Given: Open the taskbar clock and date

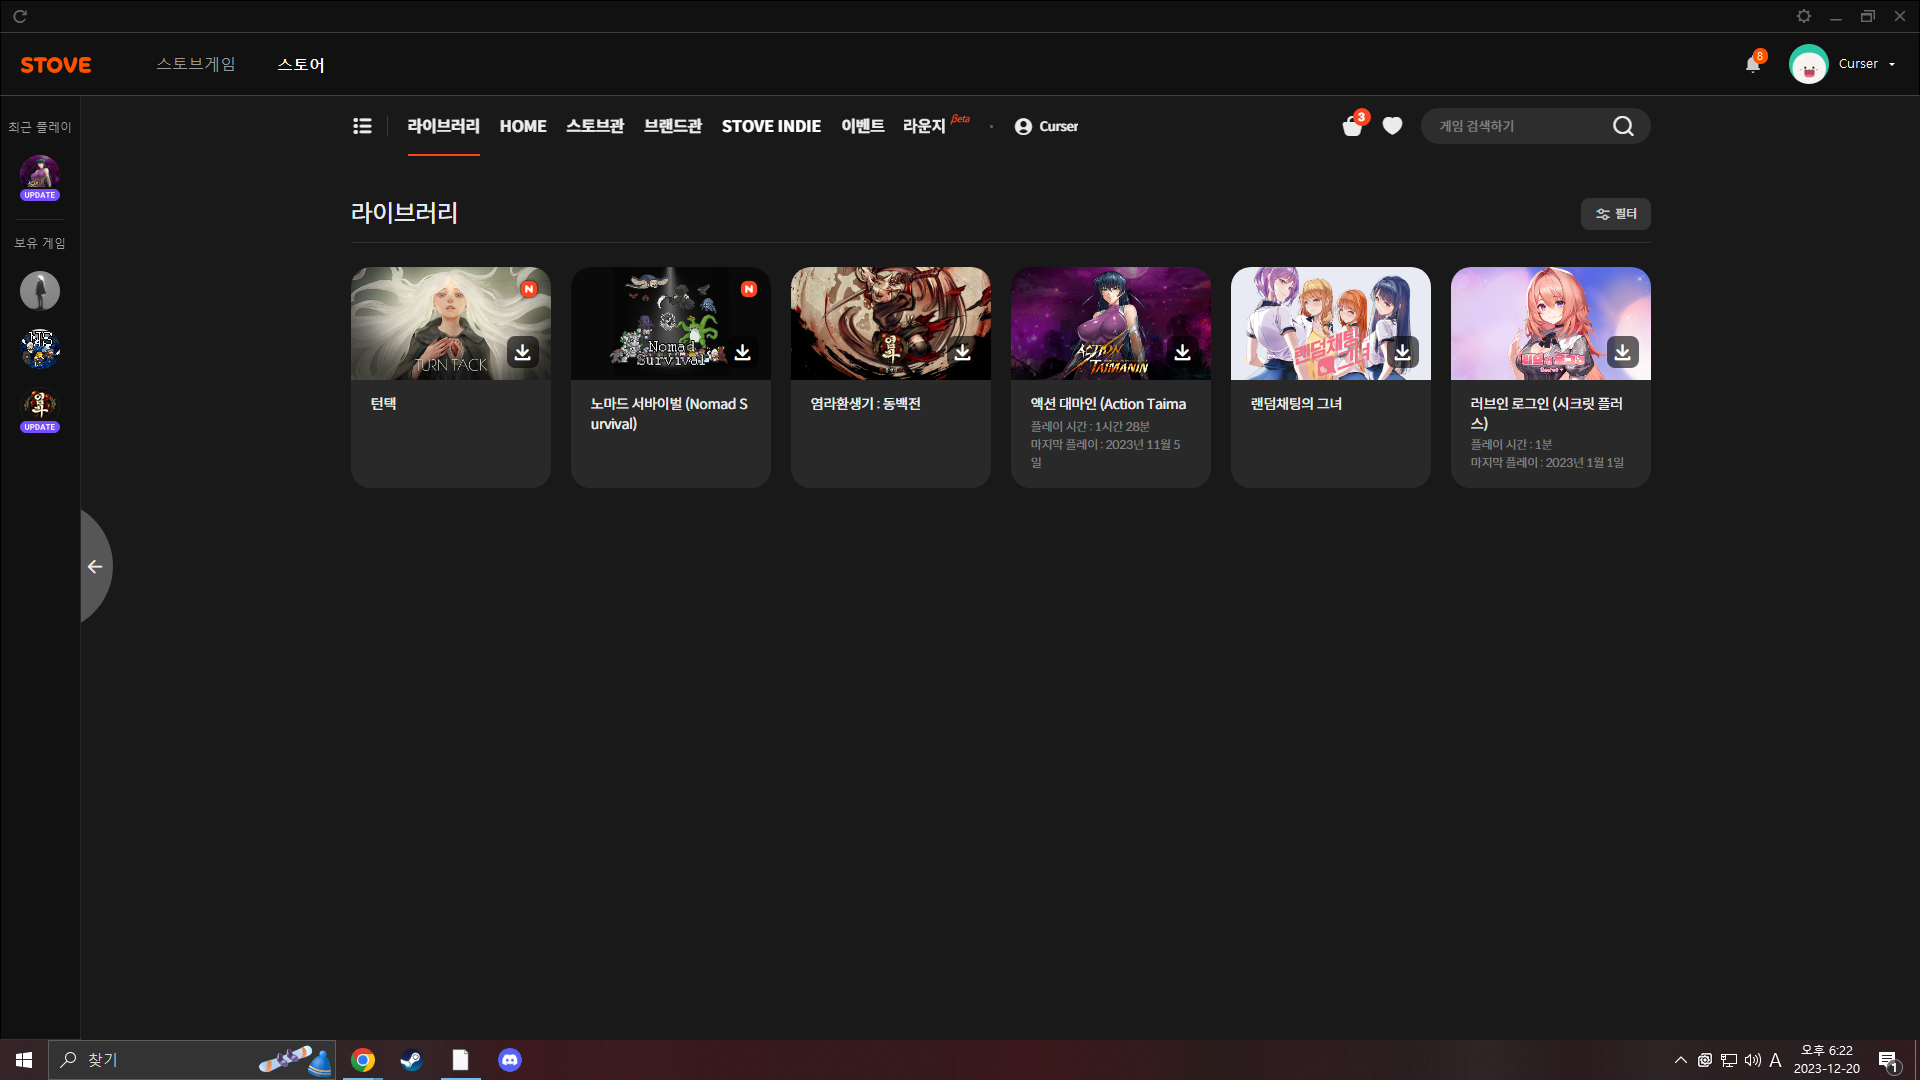Looking at the screenshot, I should pyautogui.click(x=1827, y=1060).
